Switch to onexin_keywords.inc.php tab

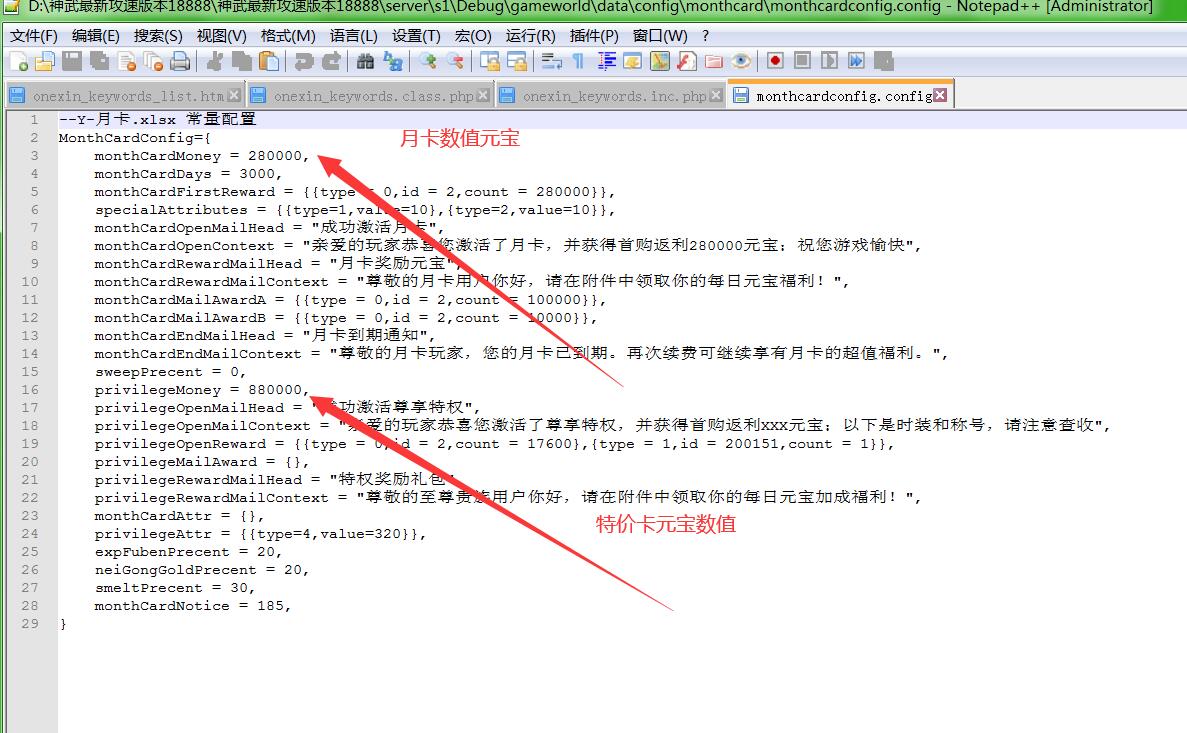pyautogui.click(x=612, y=96)
